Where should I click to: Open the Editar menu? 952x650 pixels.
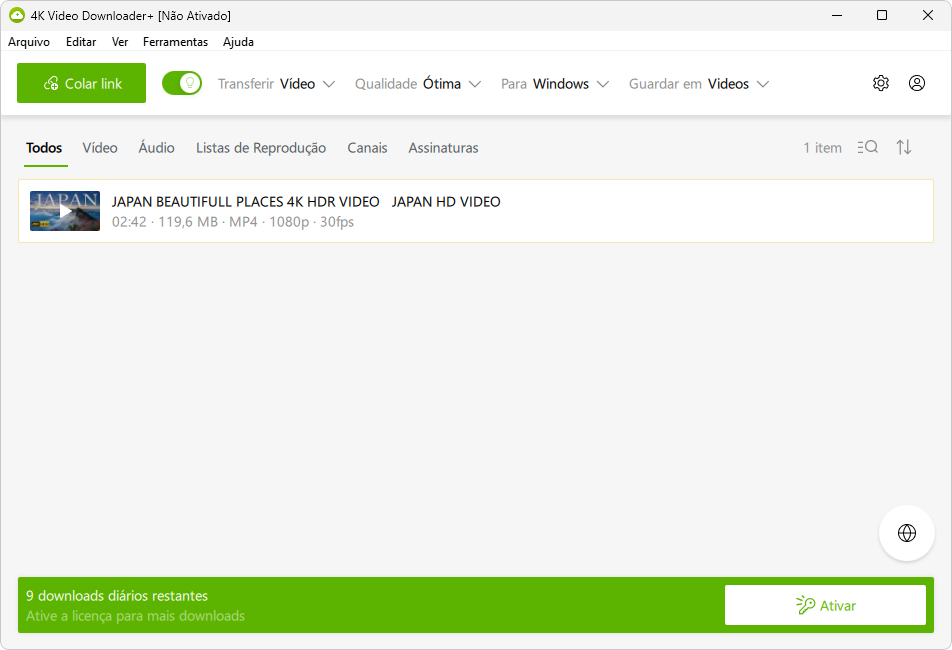pyautogui.click(x=81, y=42)
